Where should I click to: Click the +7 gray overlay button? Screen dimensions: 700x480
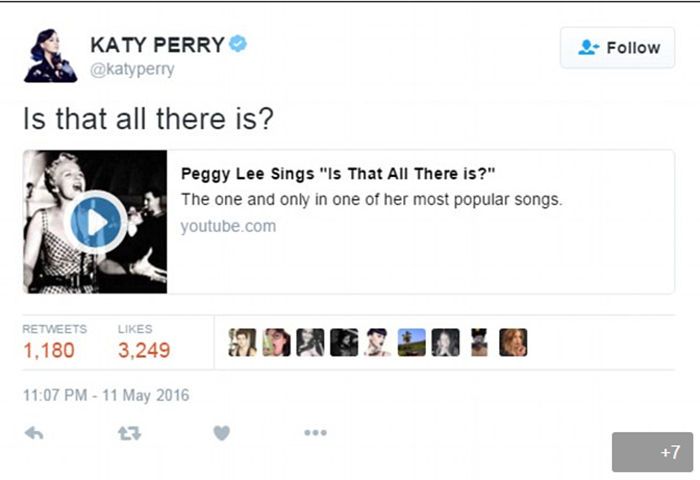click(x=651, y=452)
